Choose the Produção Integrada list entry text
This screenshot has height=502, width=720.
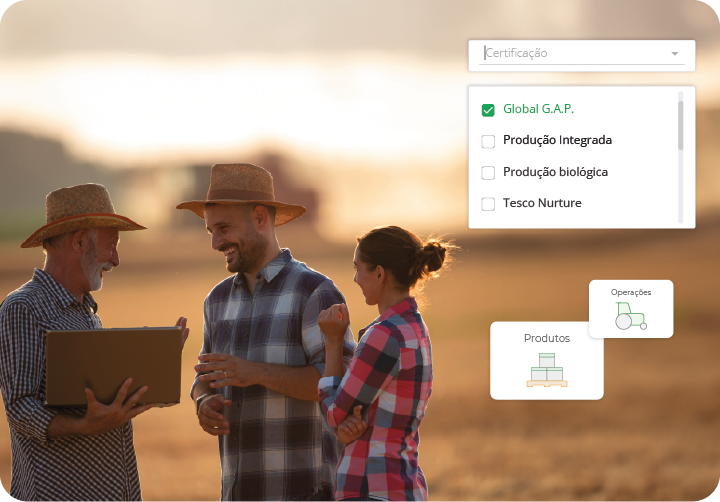tap(557, 140)
